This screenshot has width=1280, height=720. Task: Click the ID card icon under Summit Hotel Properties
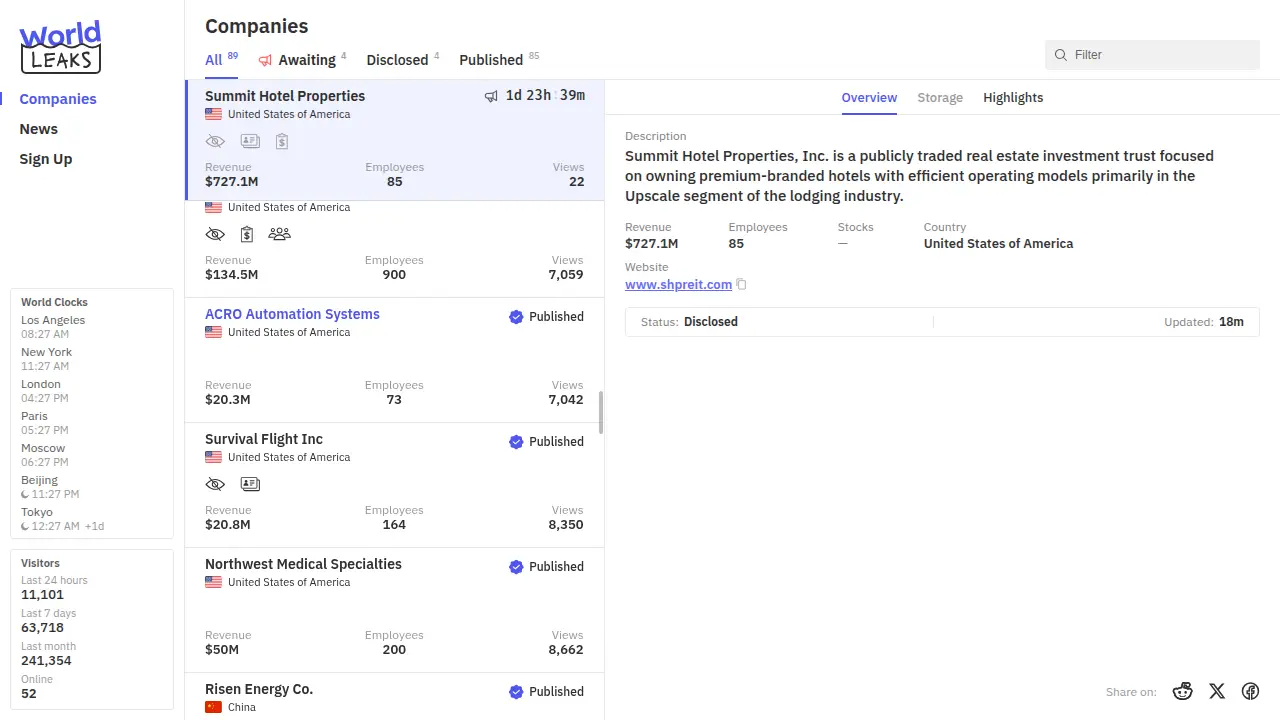tap(250, 142)
